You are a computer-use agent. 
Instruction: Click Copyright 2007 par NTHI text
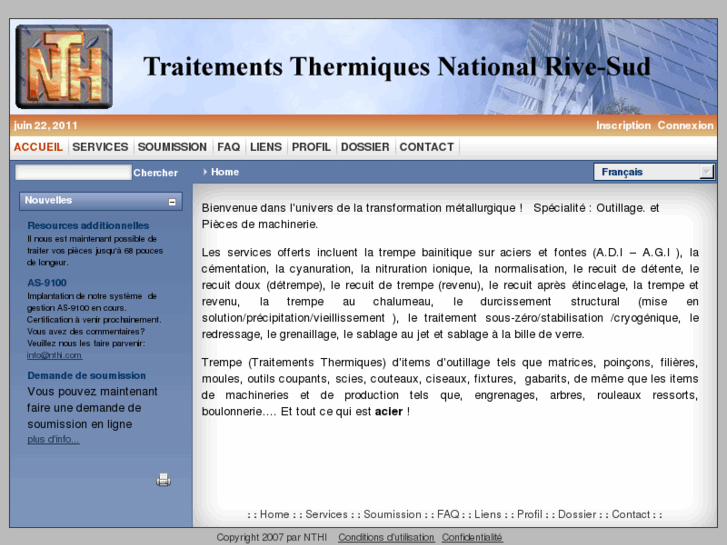pyautogui.click(x=272, y=537)
